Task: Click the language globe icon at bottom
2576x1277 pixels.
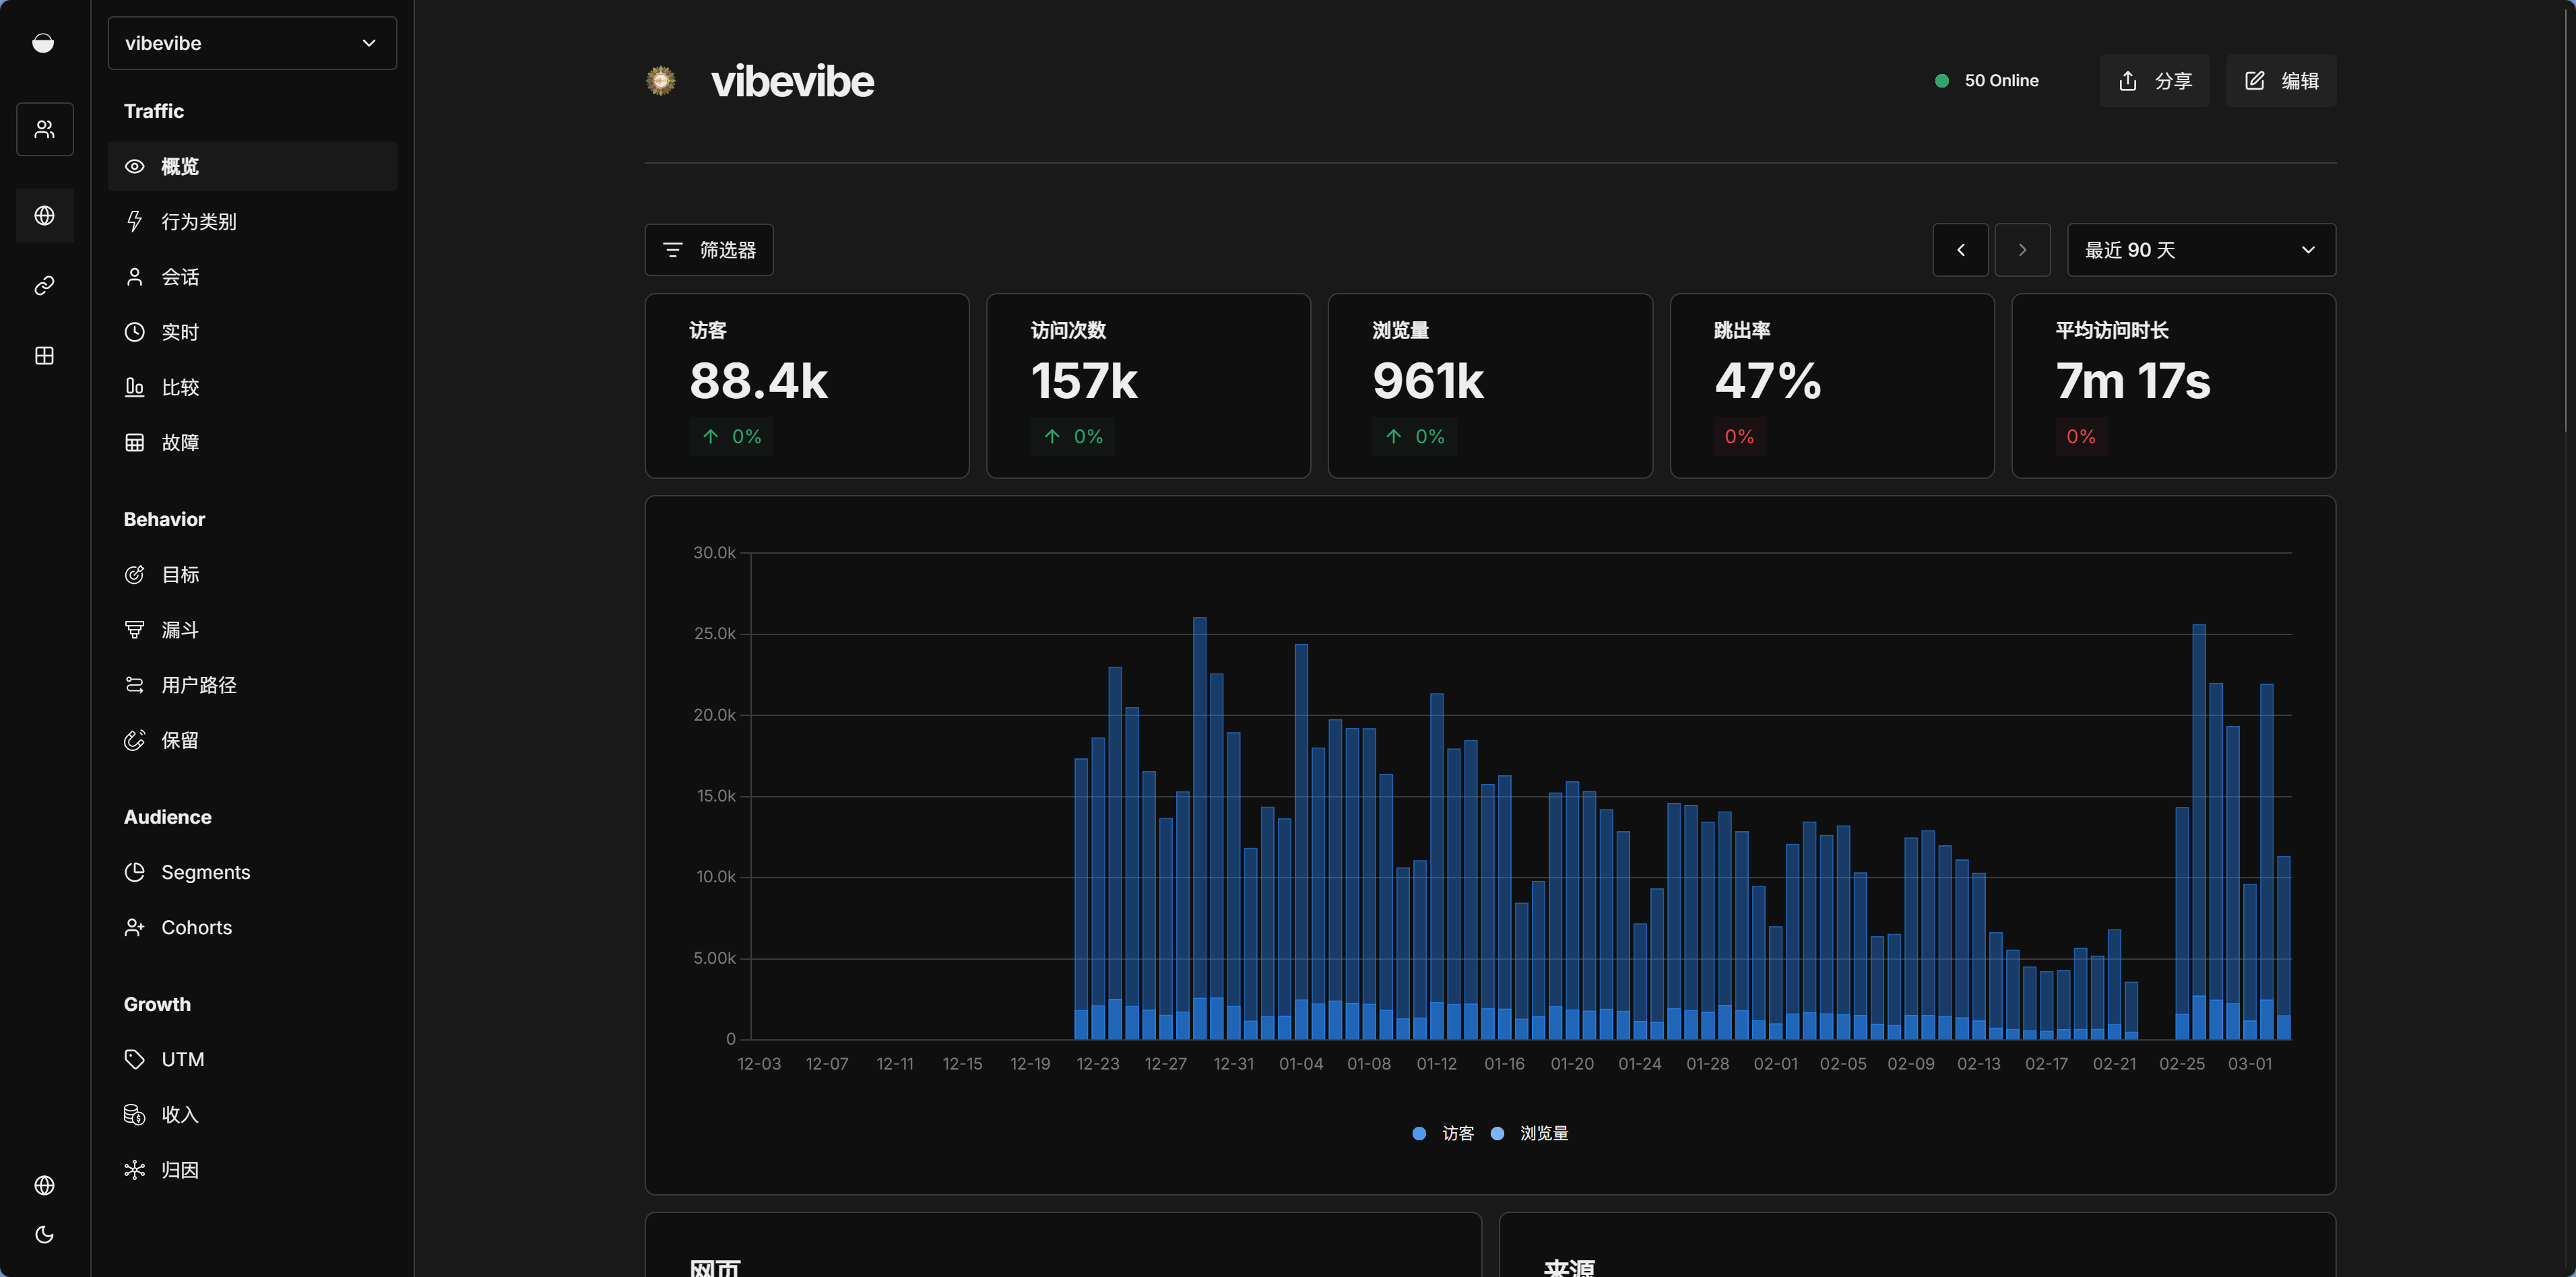Action: tap(44, 1185)
